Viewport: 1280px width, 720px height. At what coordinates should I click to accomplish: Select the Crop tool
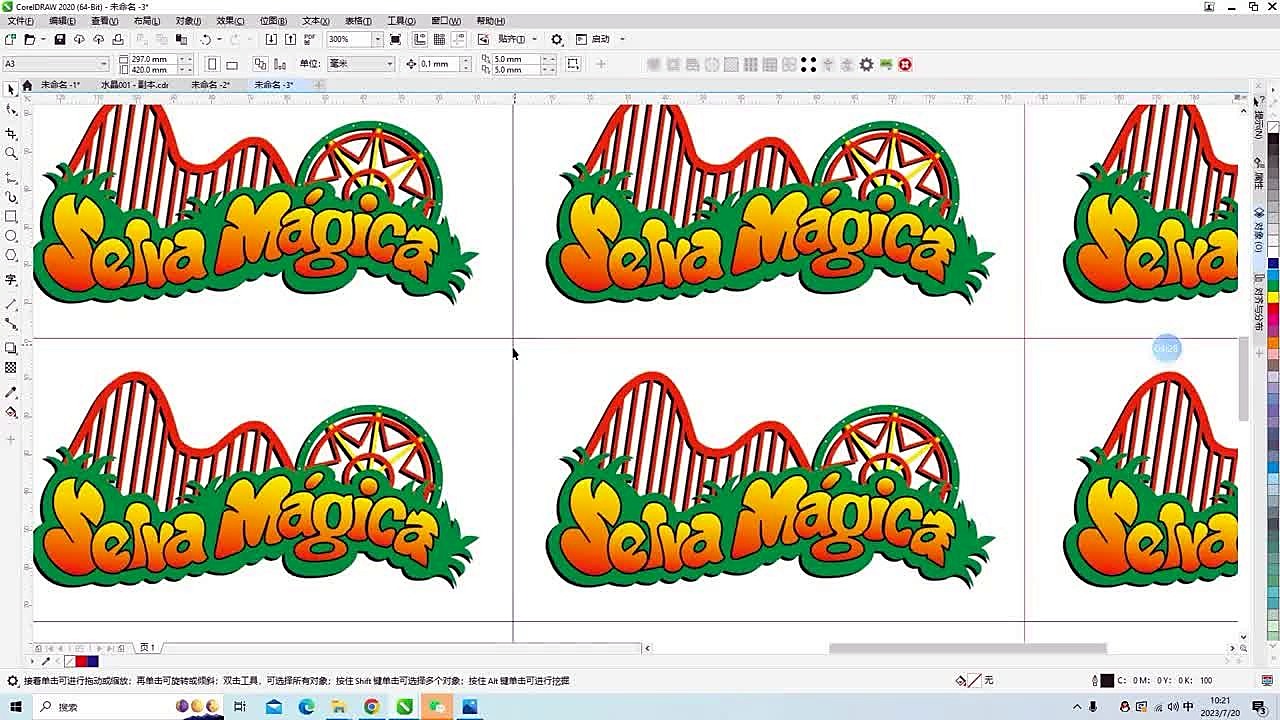click(x=11, y=134)
